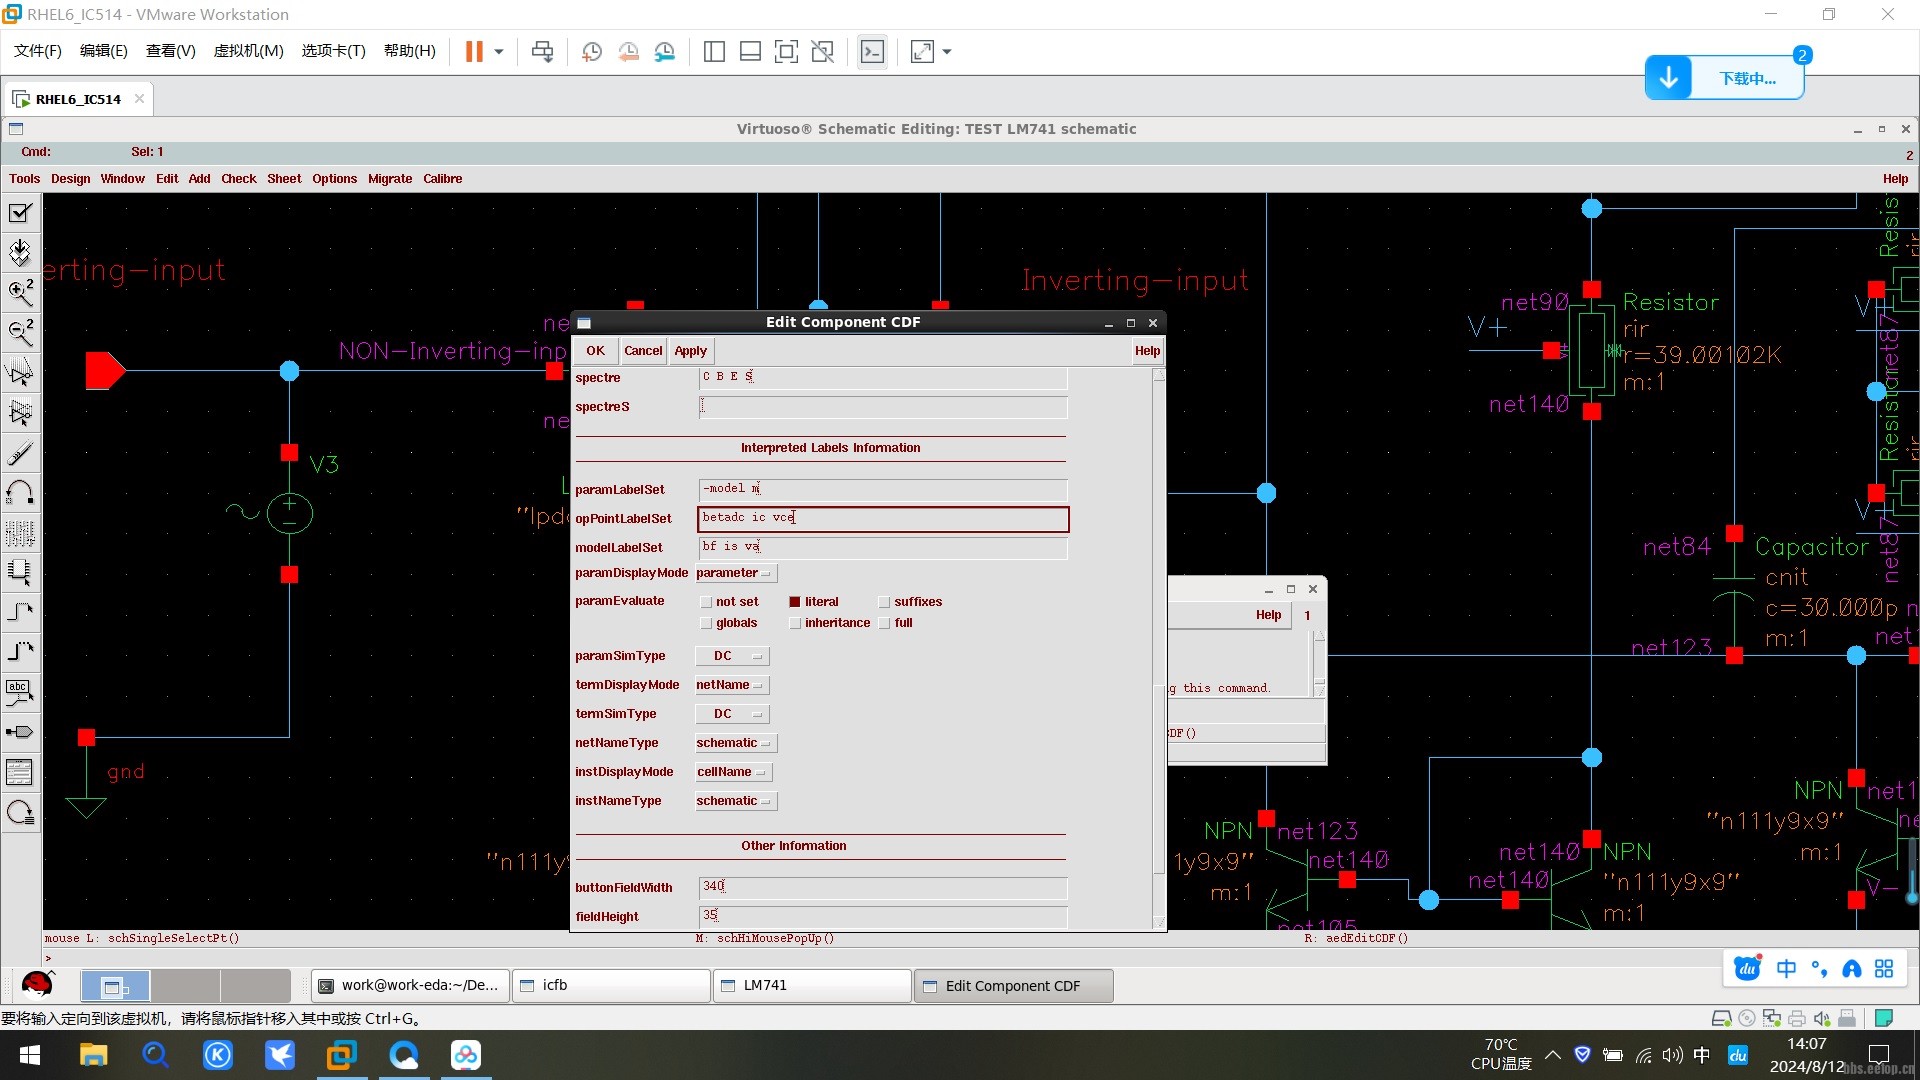Click the spectreS input field

pyautogui.click(x=883, y=407)
